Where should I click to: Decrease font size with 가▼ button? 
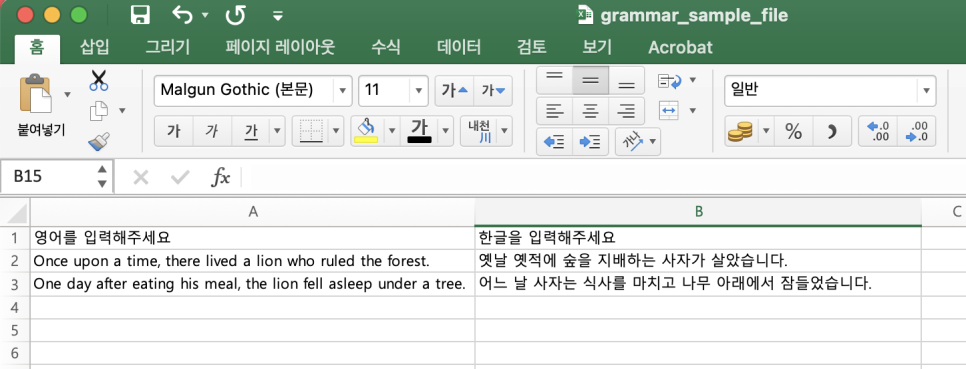pyautogui.click(x=493, y=91)
